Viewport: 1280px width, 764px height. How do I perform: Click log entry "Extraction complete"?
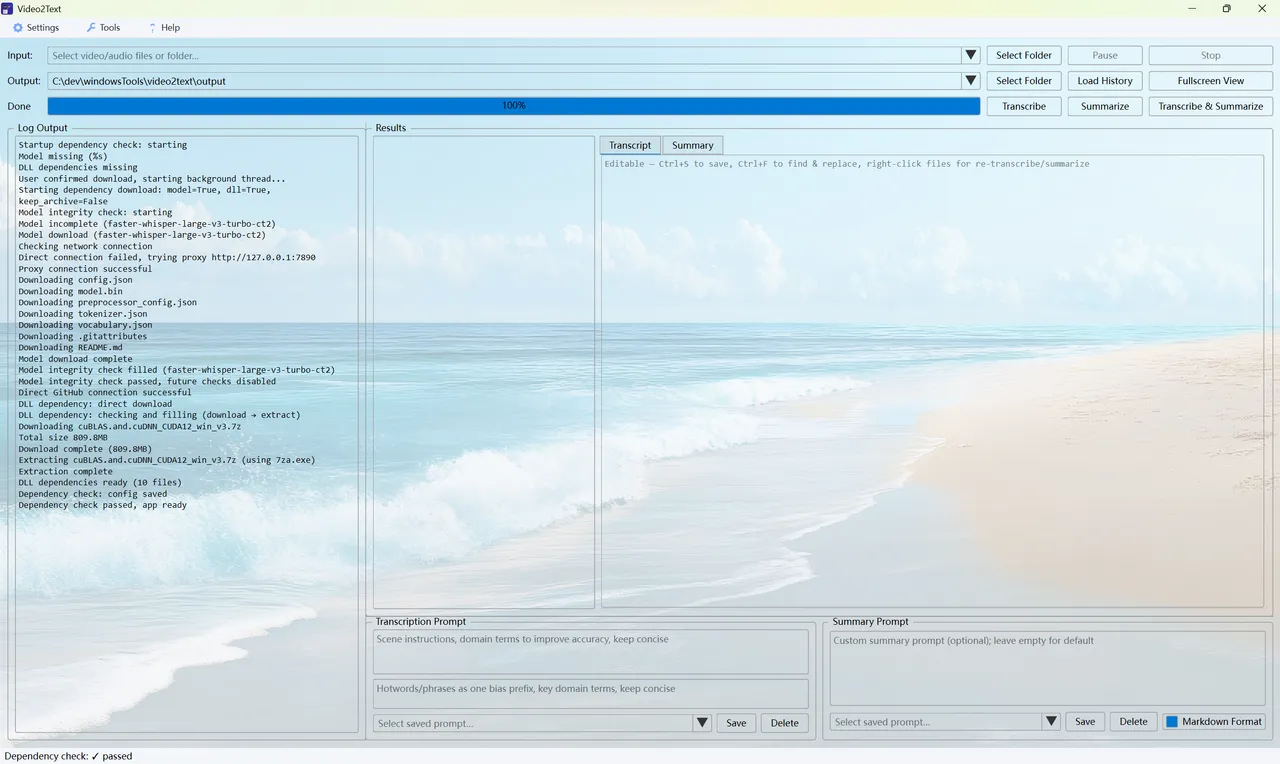coord(65,471)
